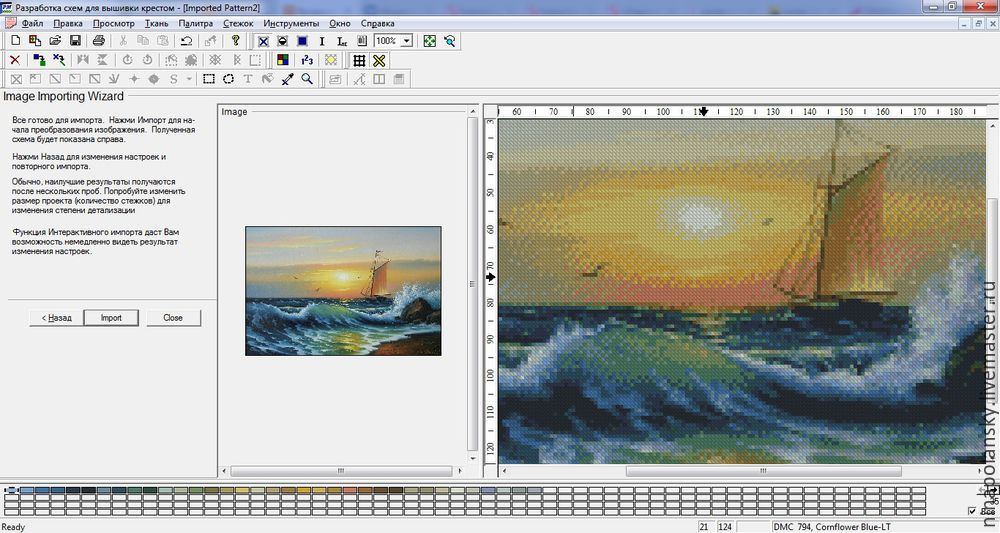Select the full cross stitch tool
Screen dimensions: 1000x533
pyautogui.click(x=16, y=79)
